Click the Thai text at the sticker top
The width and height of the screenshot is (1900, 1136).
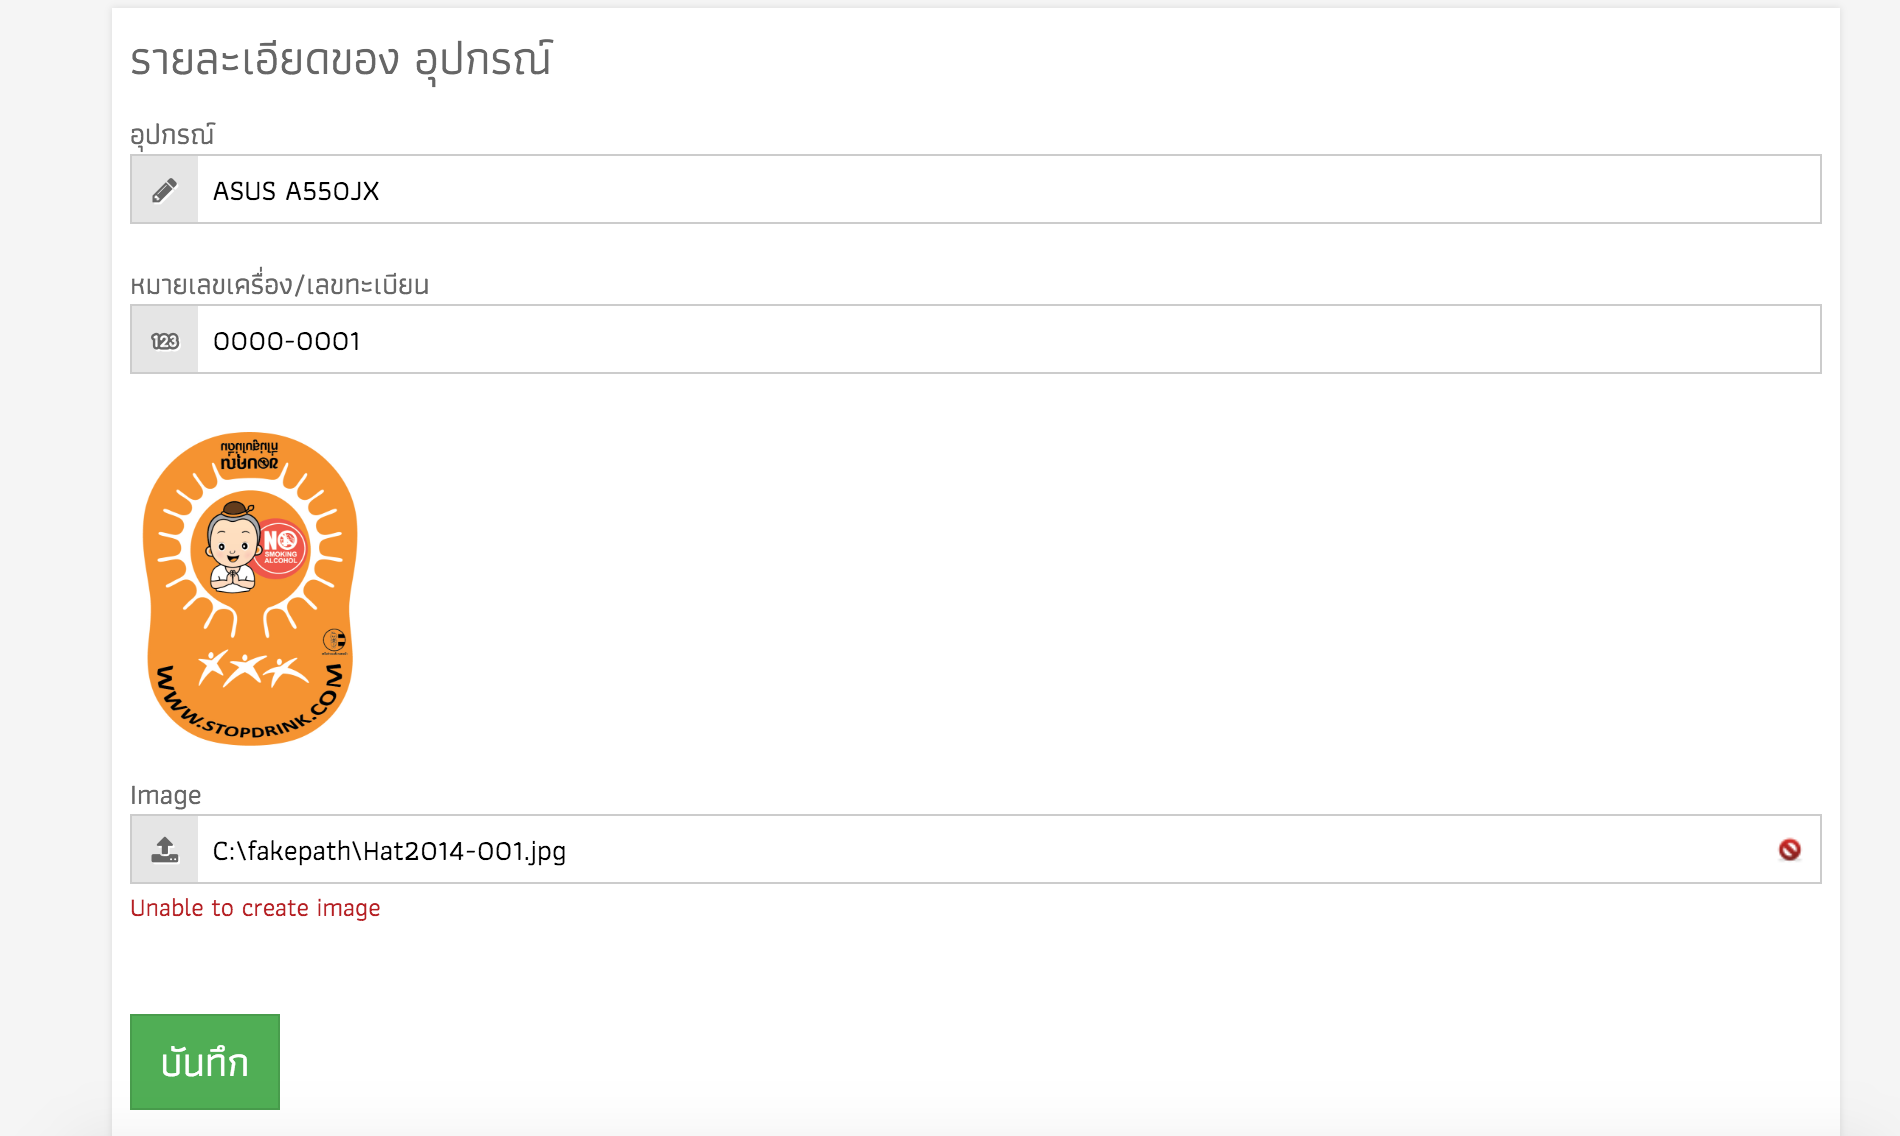point(250,455)
